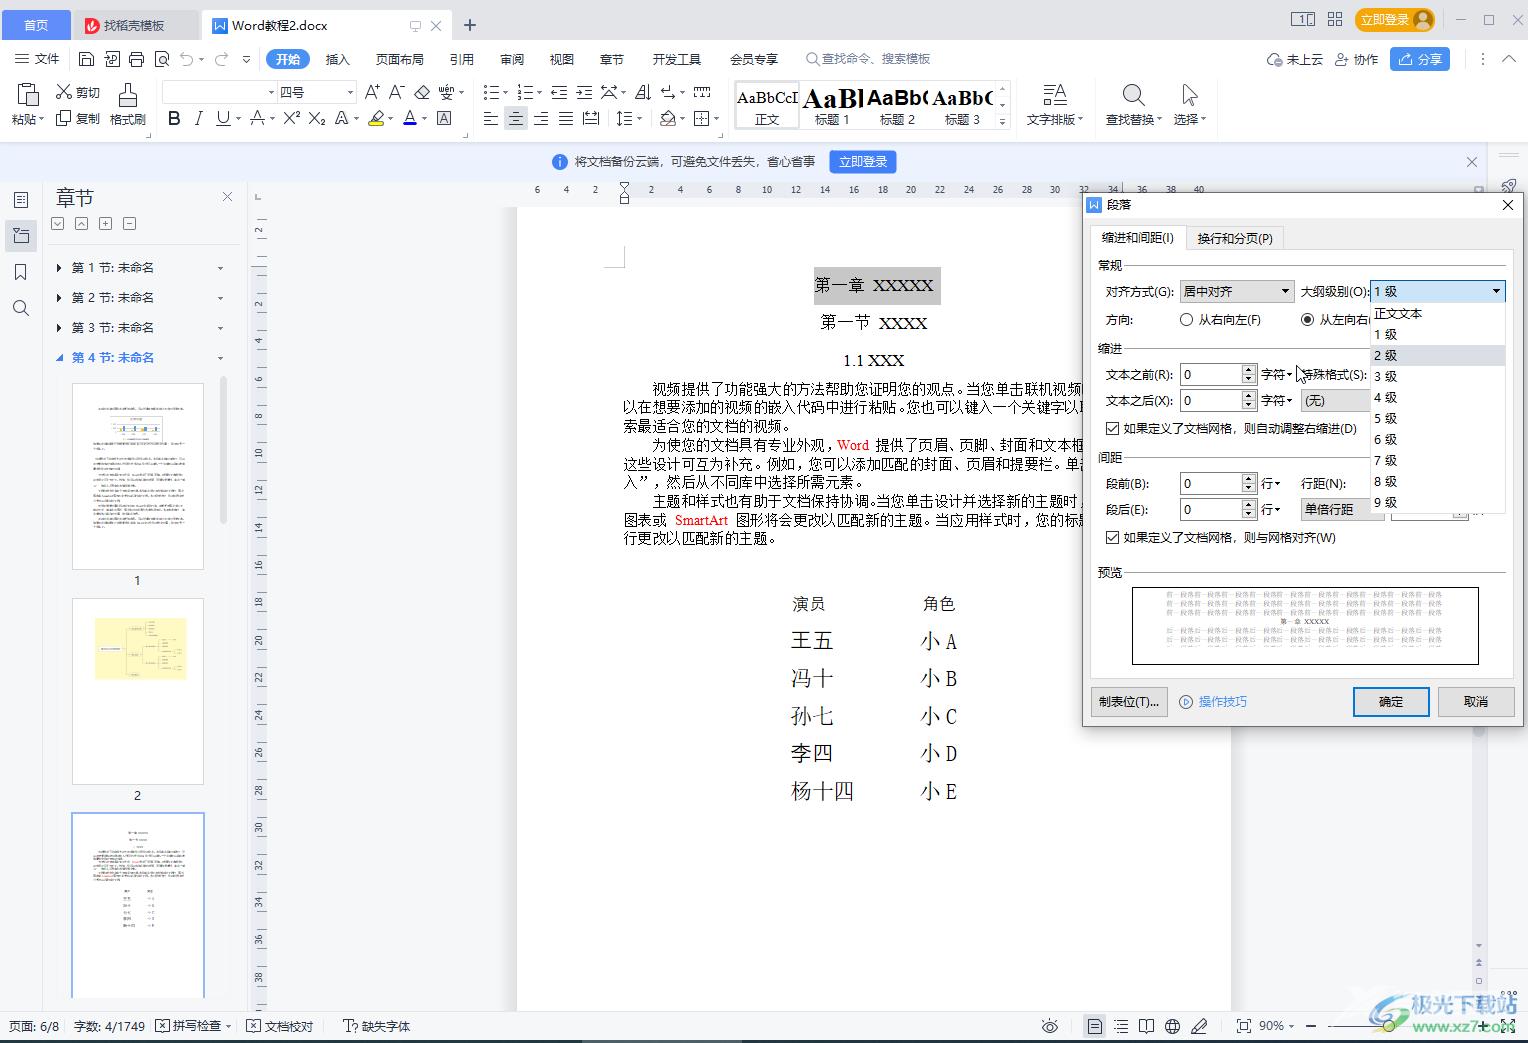Toggle auto-adjust right indent checkbox
The width and height of the screenshot is (1528, 1043).
(1113, 428)
